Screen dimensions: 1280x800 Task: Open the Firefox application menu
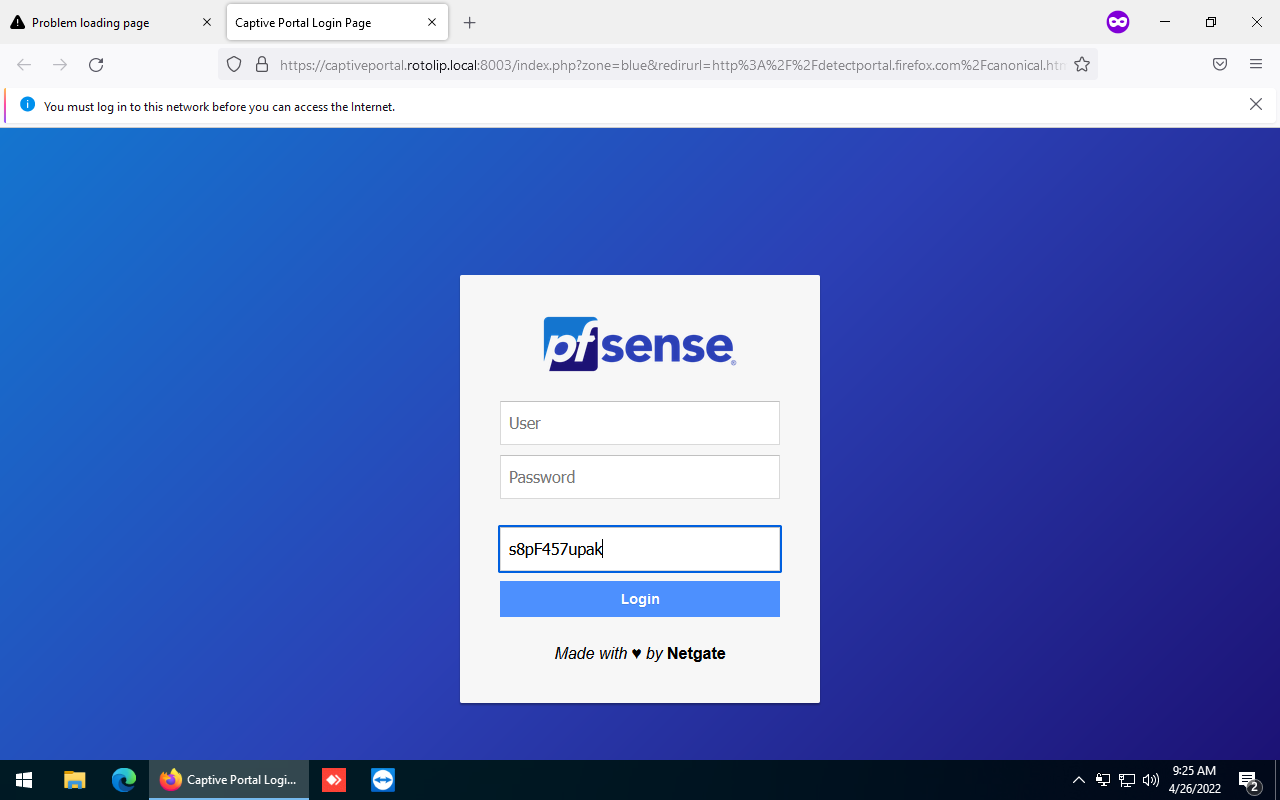[x=1255, y=64]
